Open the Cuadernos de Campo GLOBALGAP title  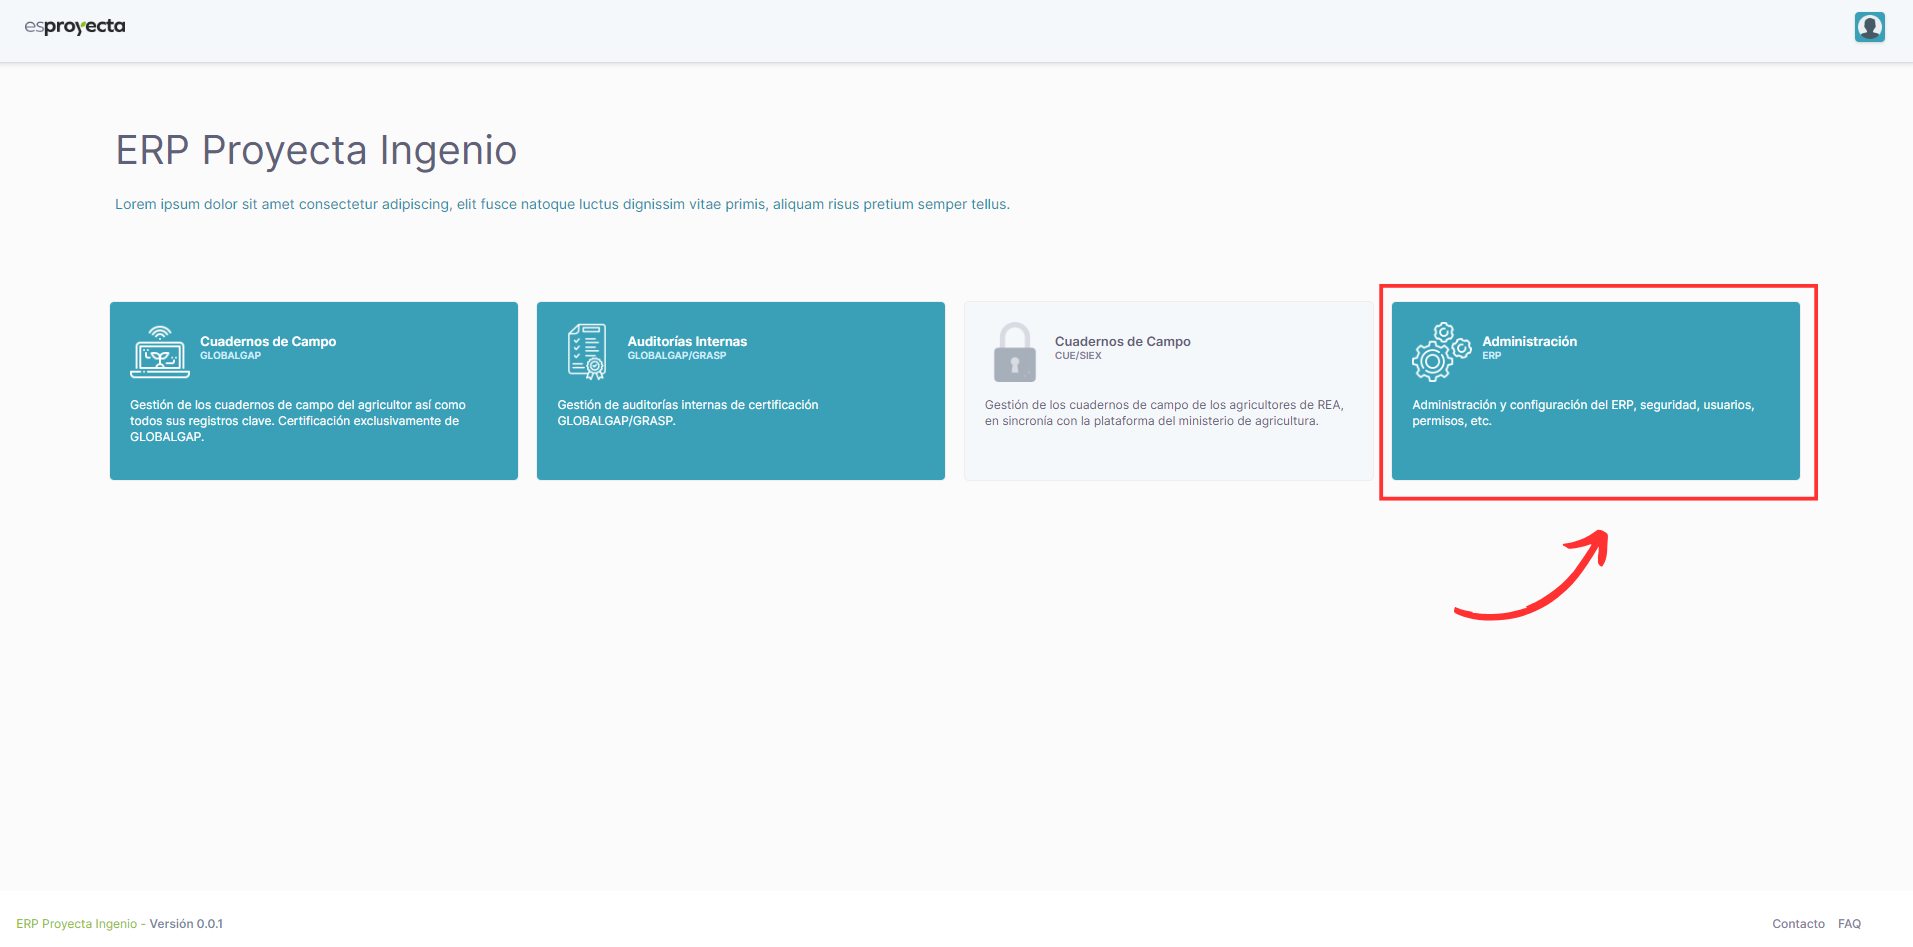(268, 341)
